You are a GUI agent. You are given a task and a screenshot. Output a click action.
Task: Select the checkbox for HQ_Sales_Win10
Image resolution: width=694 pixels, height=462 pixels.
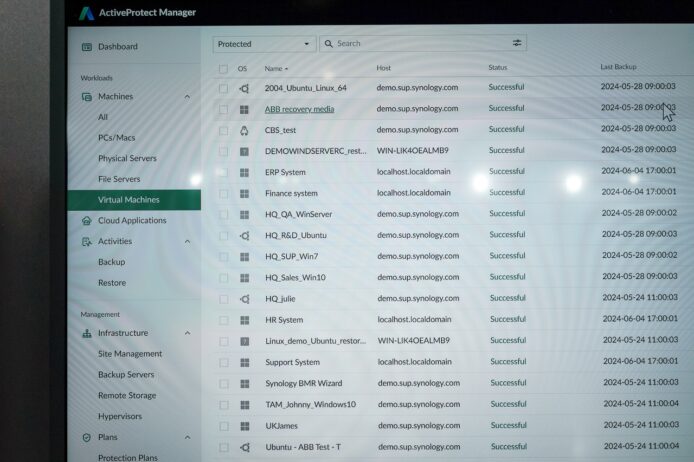pyautogui.click(x=223, y=277)
